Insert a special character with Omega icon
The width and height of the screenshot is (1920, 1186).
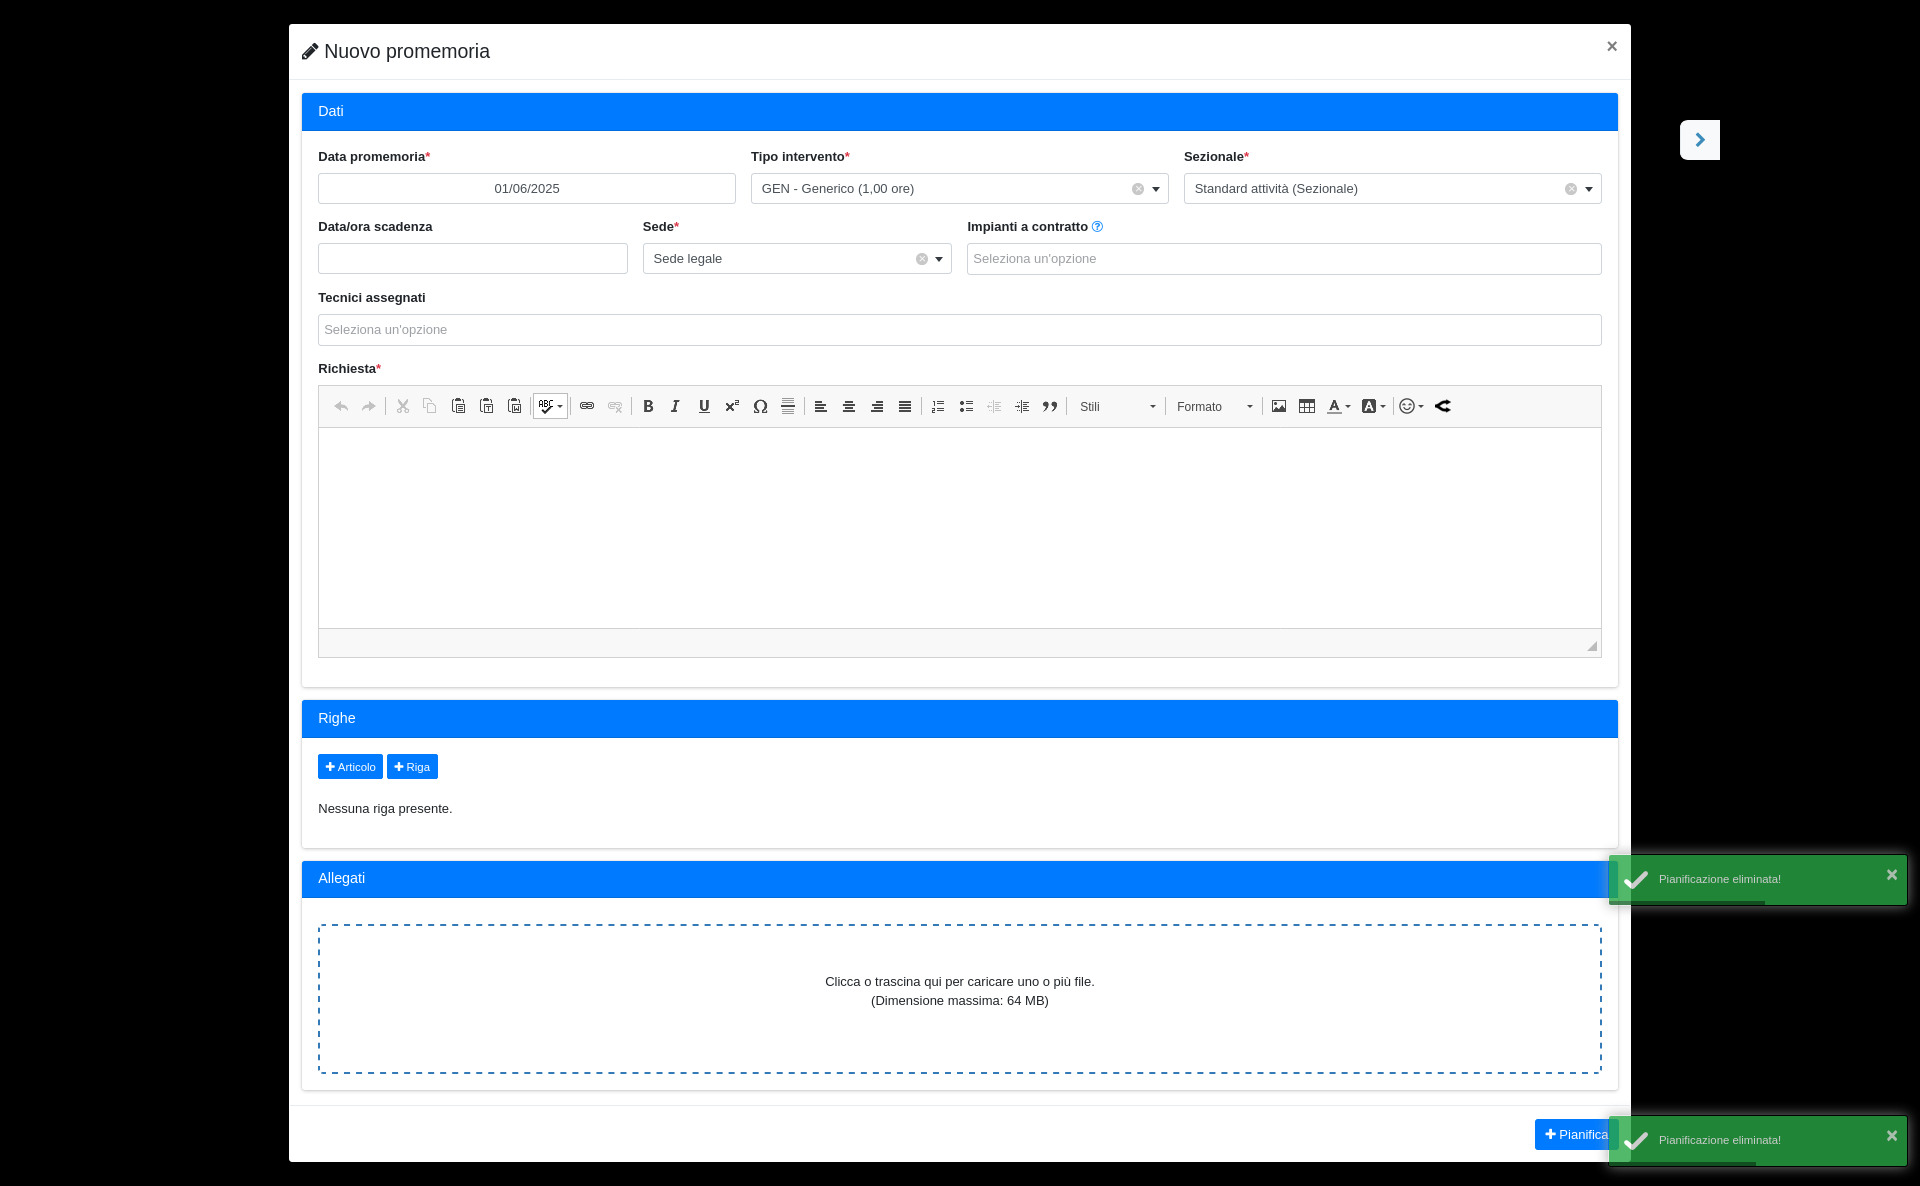760,406
